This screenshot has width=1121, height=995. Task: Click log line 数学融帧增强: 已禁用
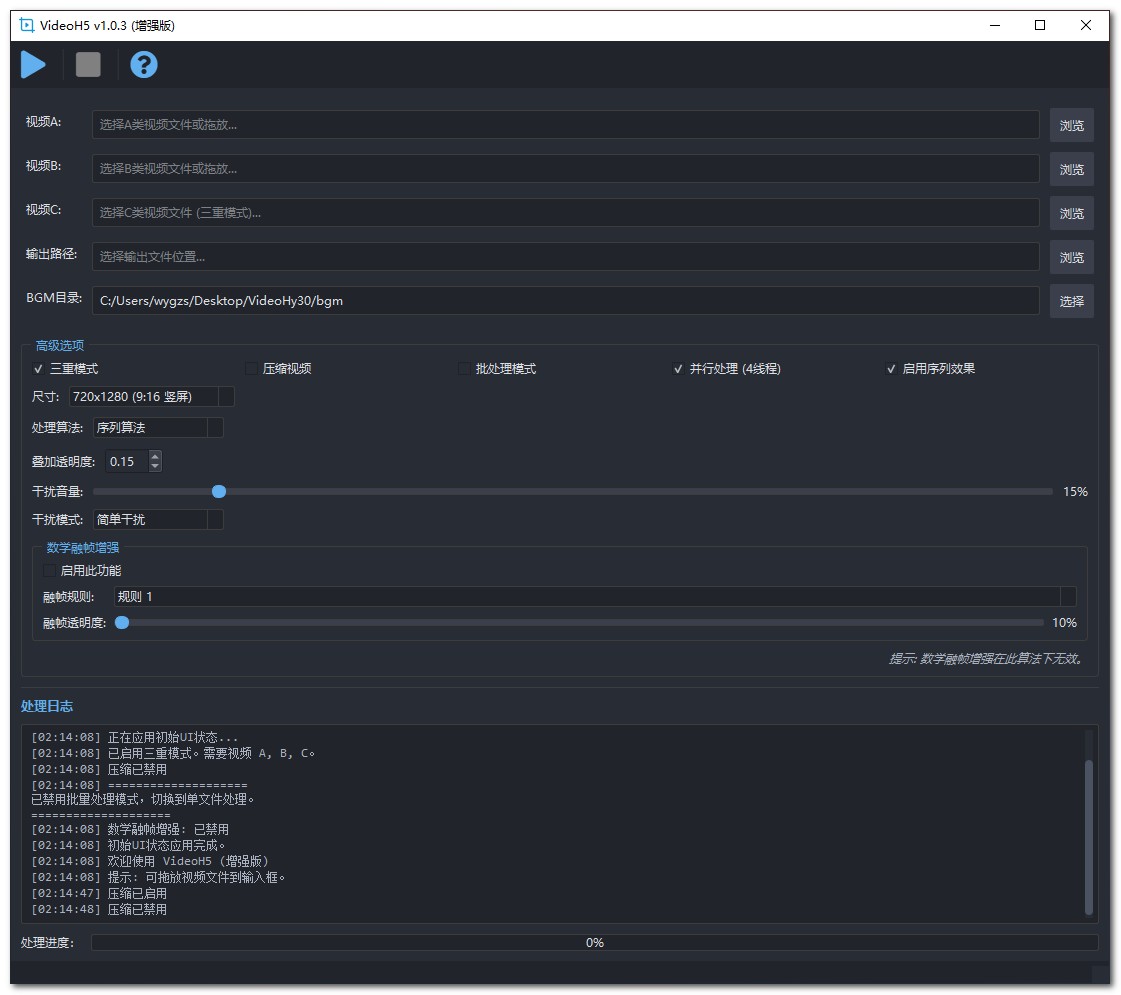click(129, 829)
